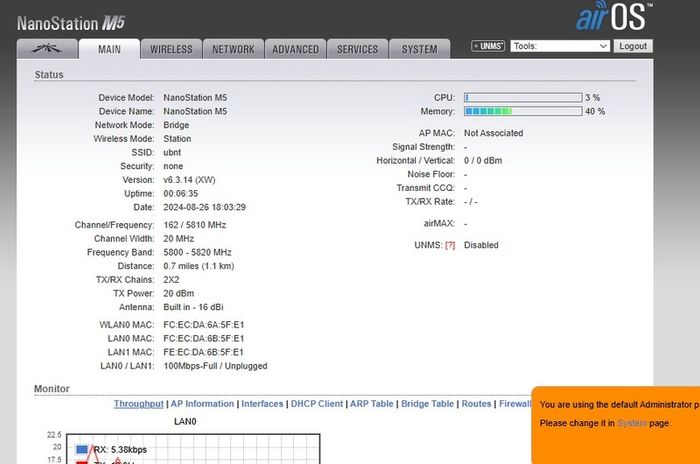This screenshot has width=700, height=464.
Task: Select the LAN1 MAC address FE:EC:DA:6B:5F:E1
Action: tap(204, 352)
